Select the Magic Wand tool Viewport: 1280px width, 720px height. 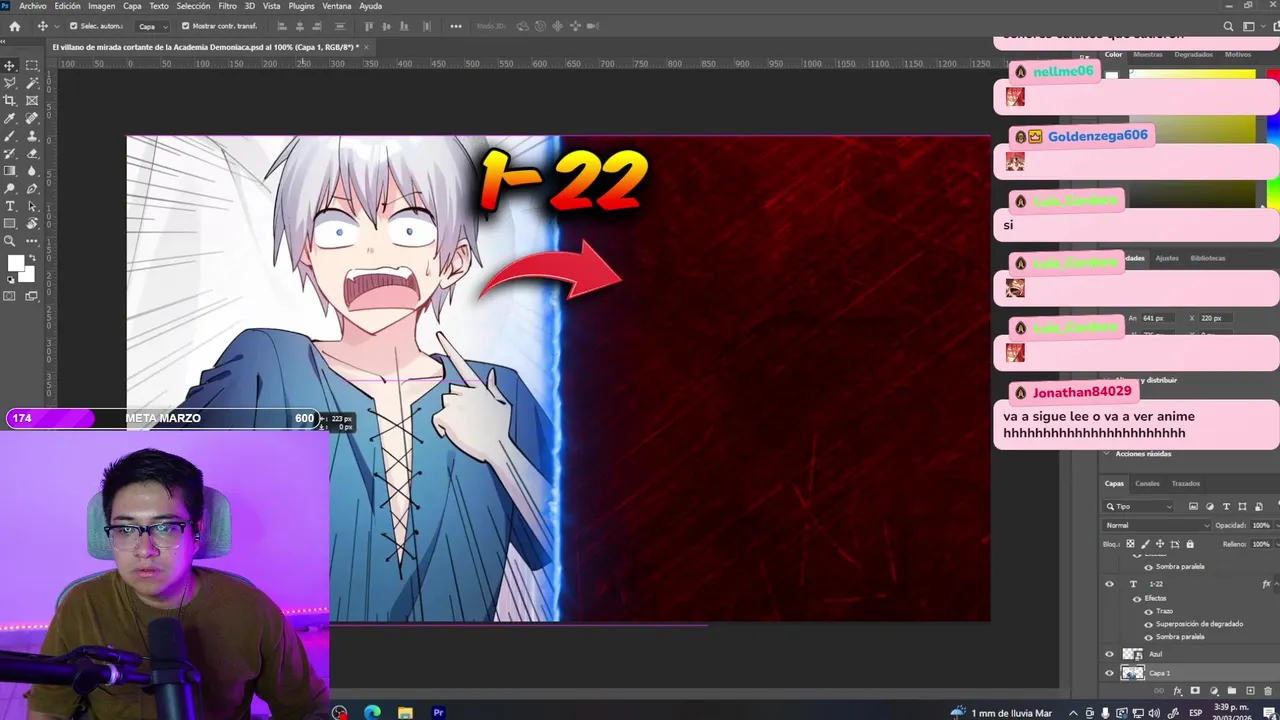(32, 83)
